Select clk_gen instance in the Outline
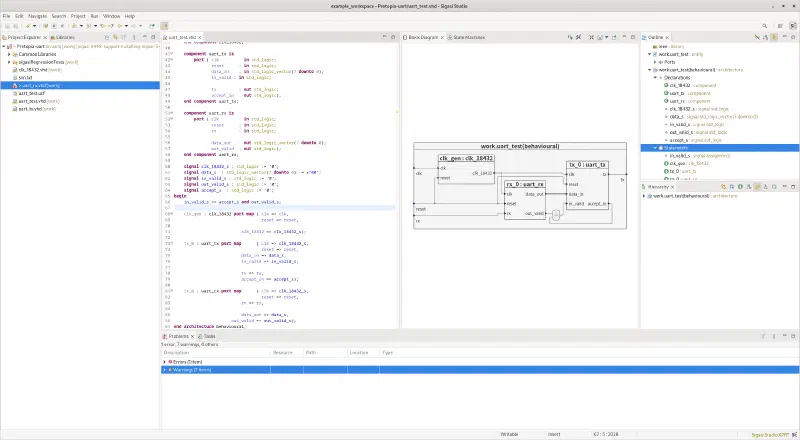The height and width of the screenshot is (440, 800). click(x=686, y=163)
